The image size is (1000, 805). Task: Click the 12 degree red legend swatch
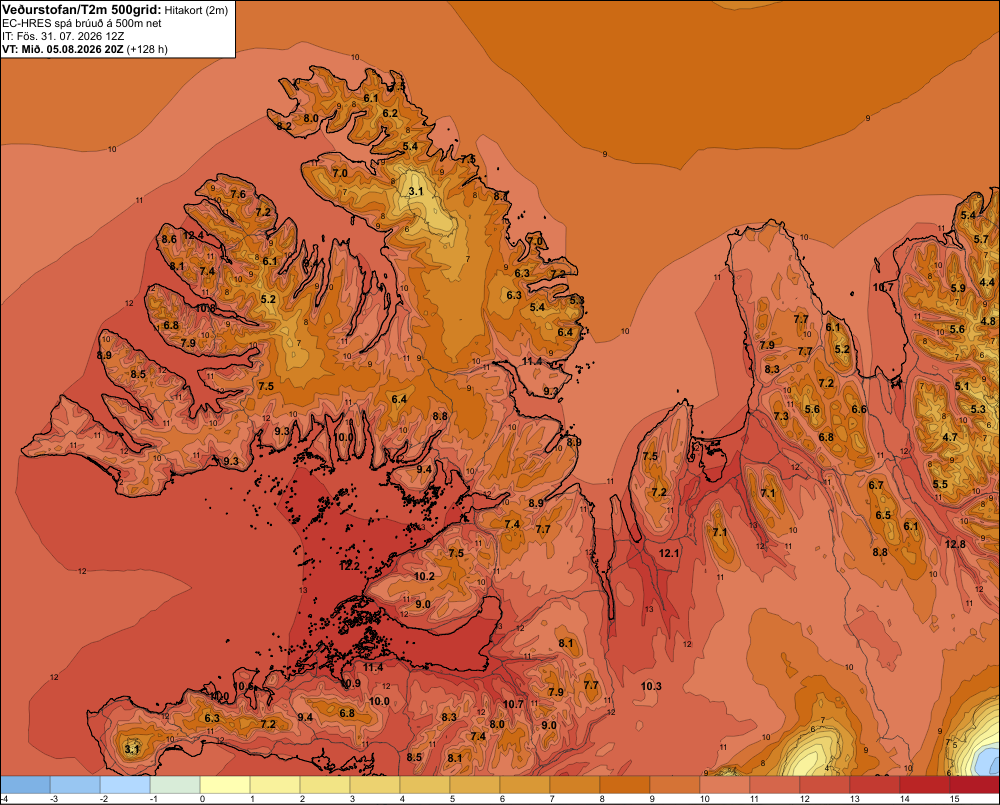click(825, 785)
